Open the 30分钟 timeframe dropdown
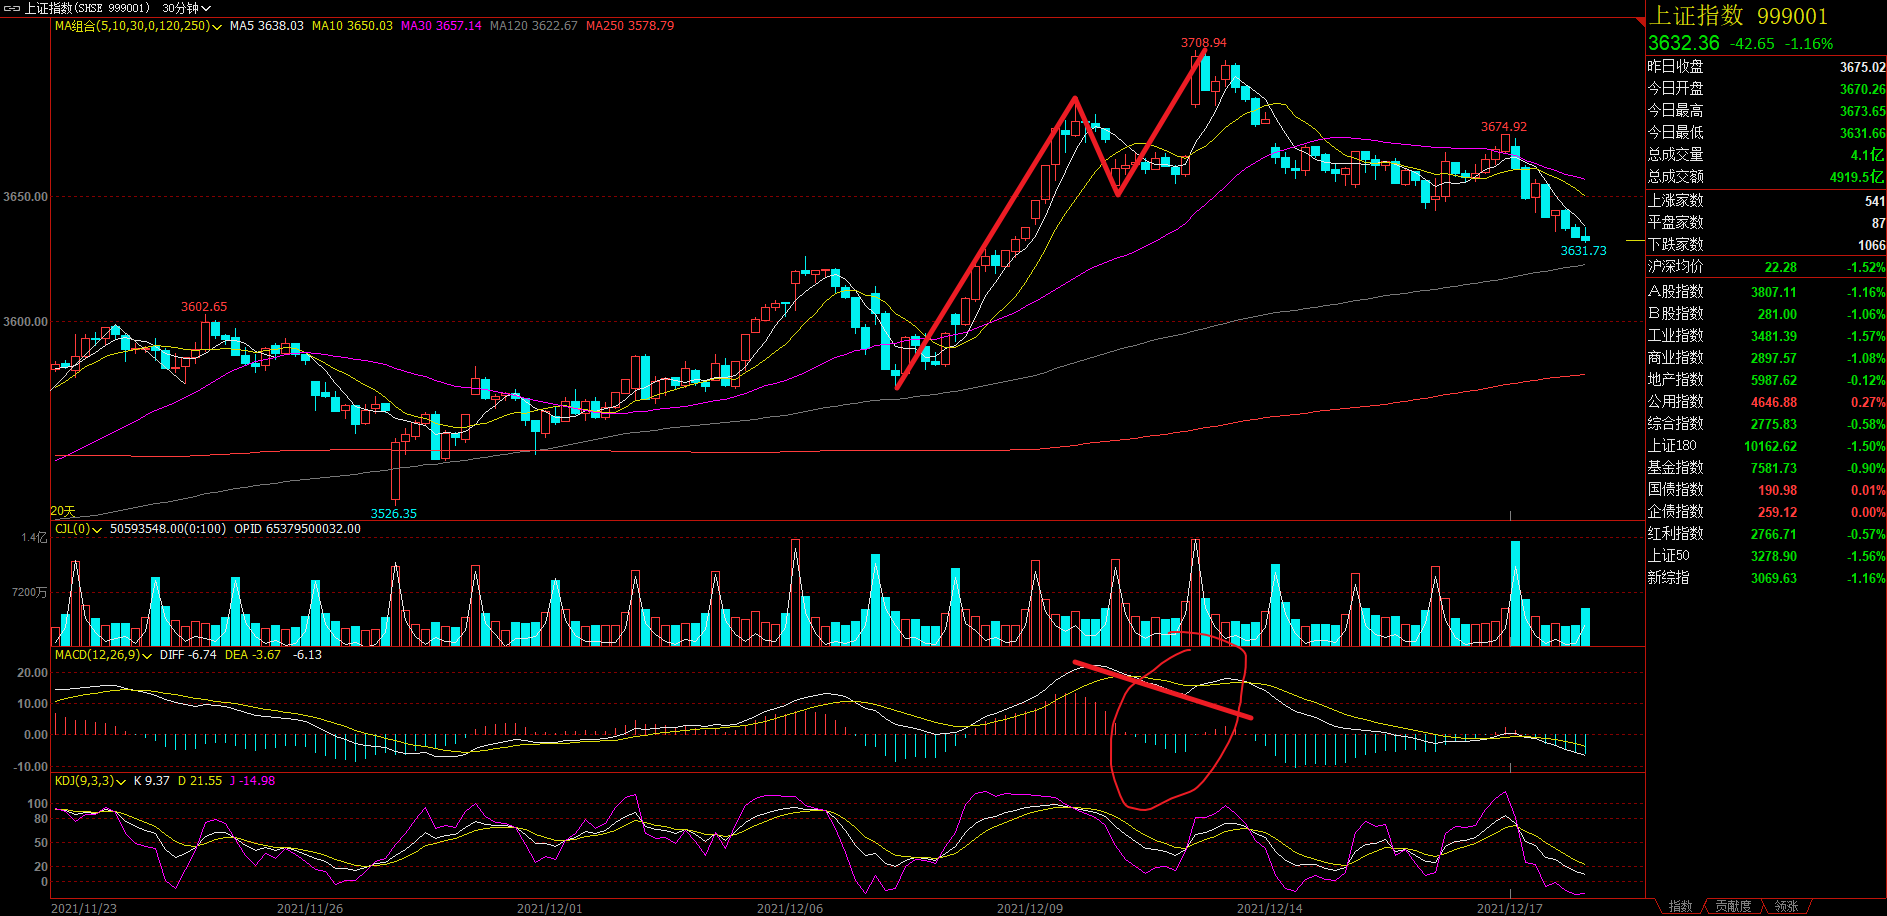The image size is (1887, 916). point(186,8)
